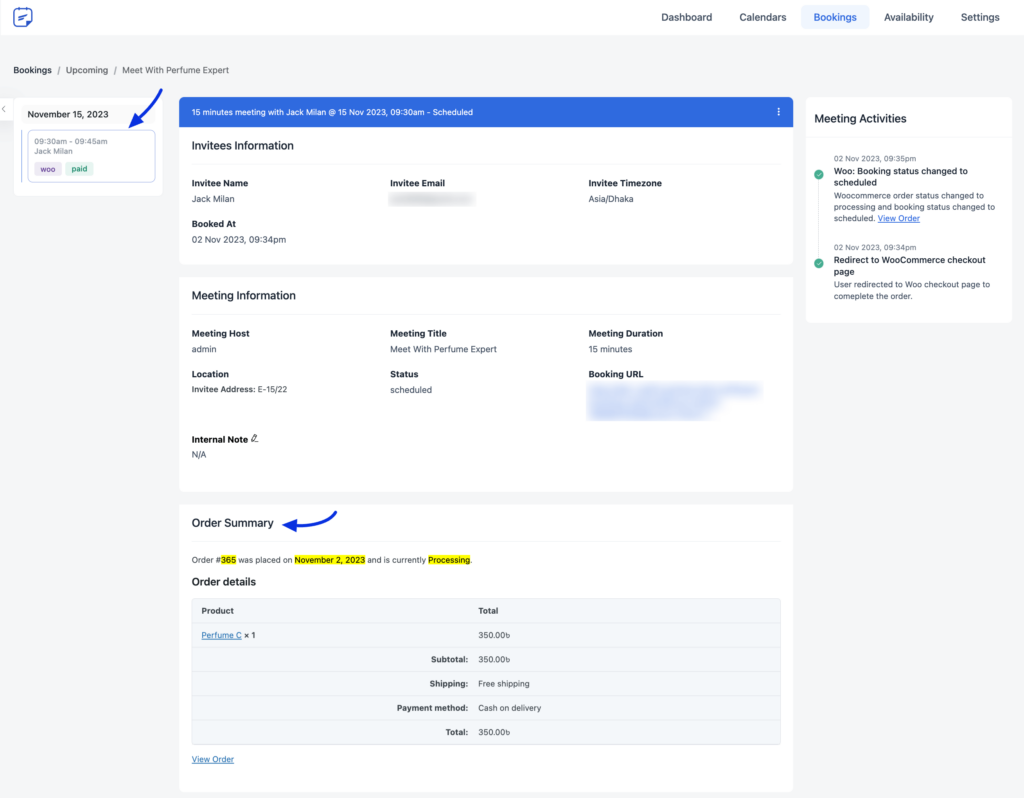Click the paid tag on booking card
This screenshot has height=798, width=1024.
(x=79, y=169)
